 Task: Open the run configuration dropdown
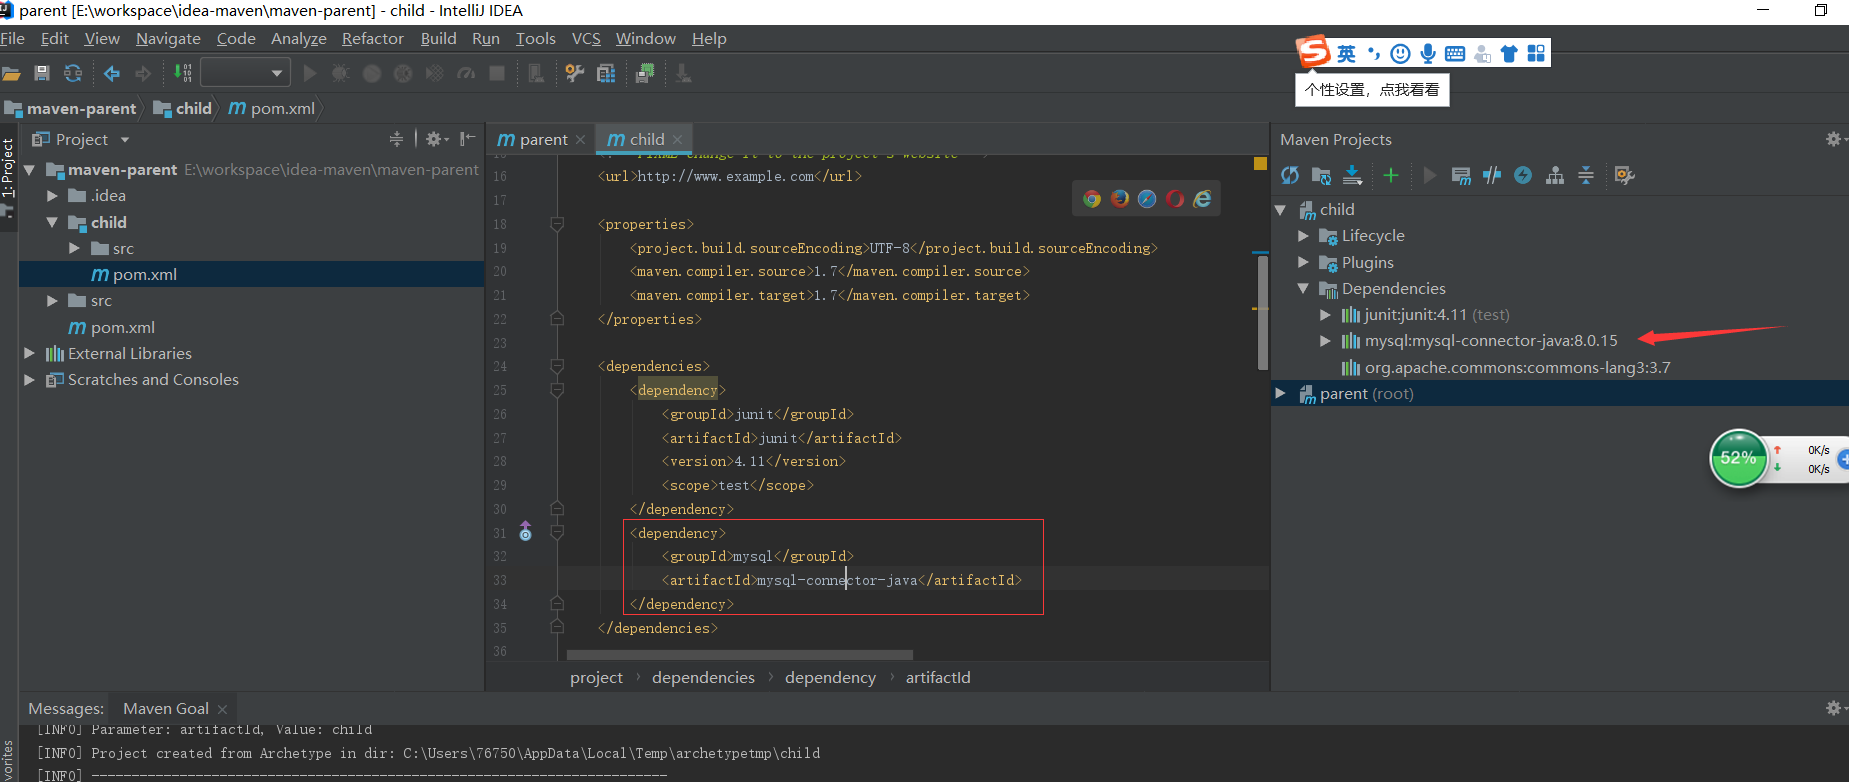[246, 73]
